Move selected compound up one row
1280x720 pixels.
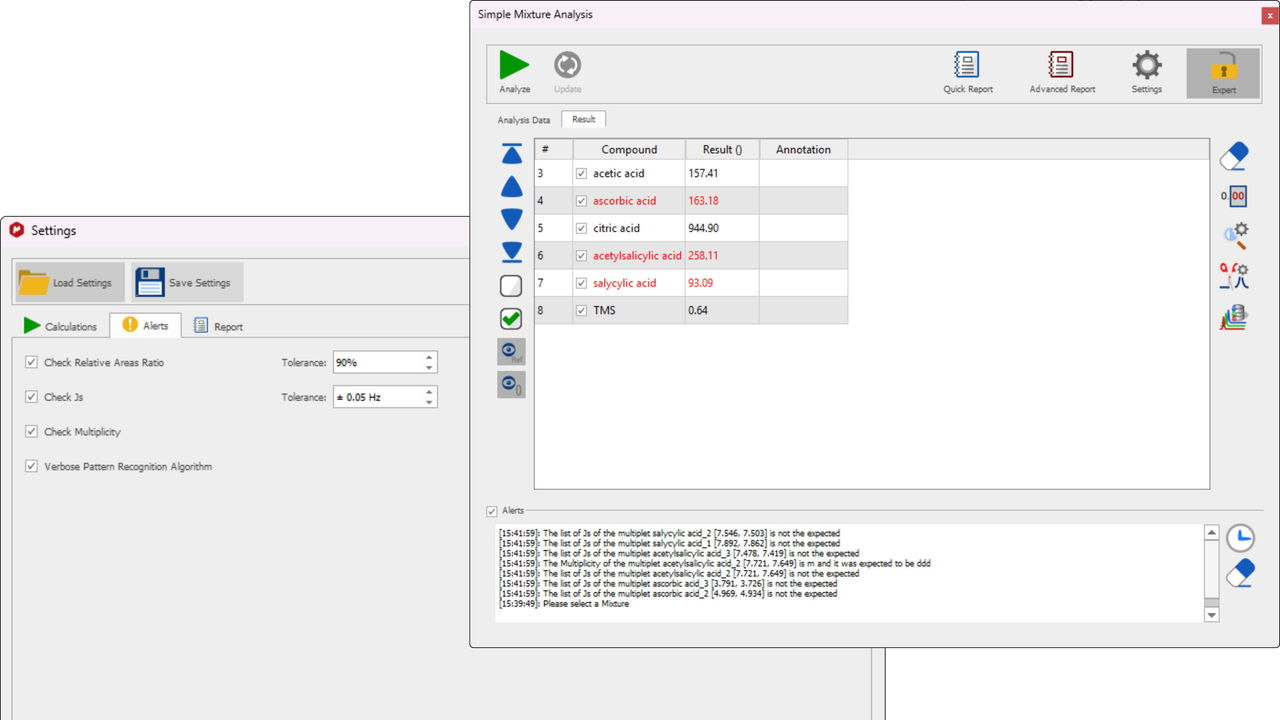click(511, 187)
